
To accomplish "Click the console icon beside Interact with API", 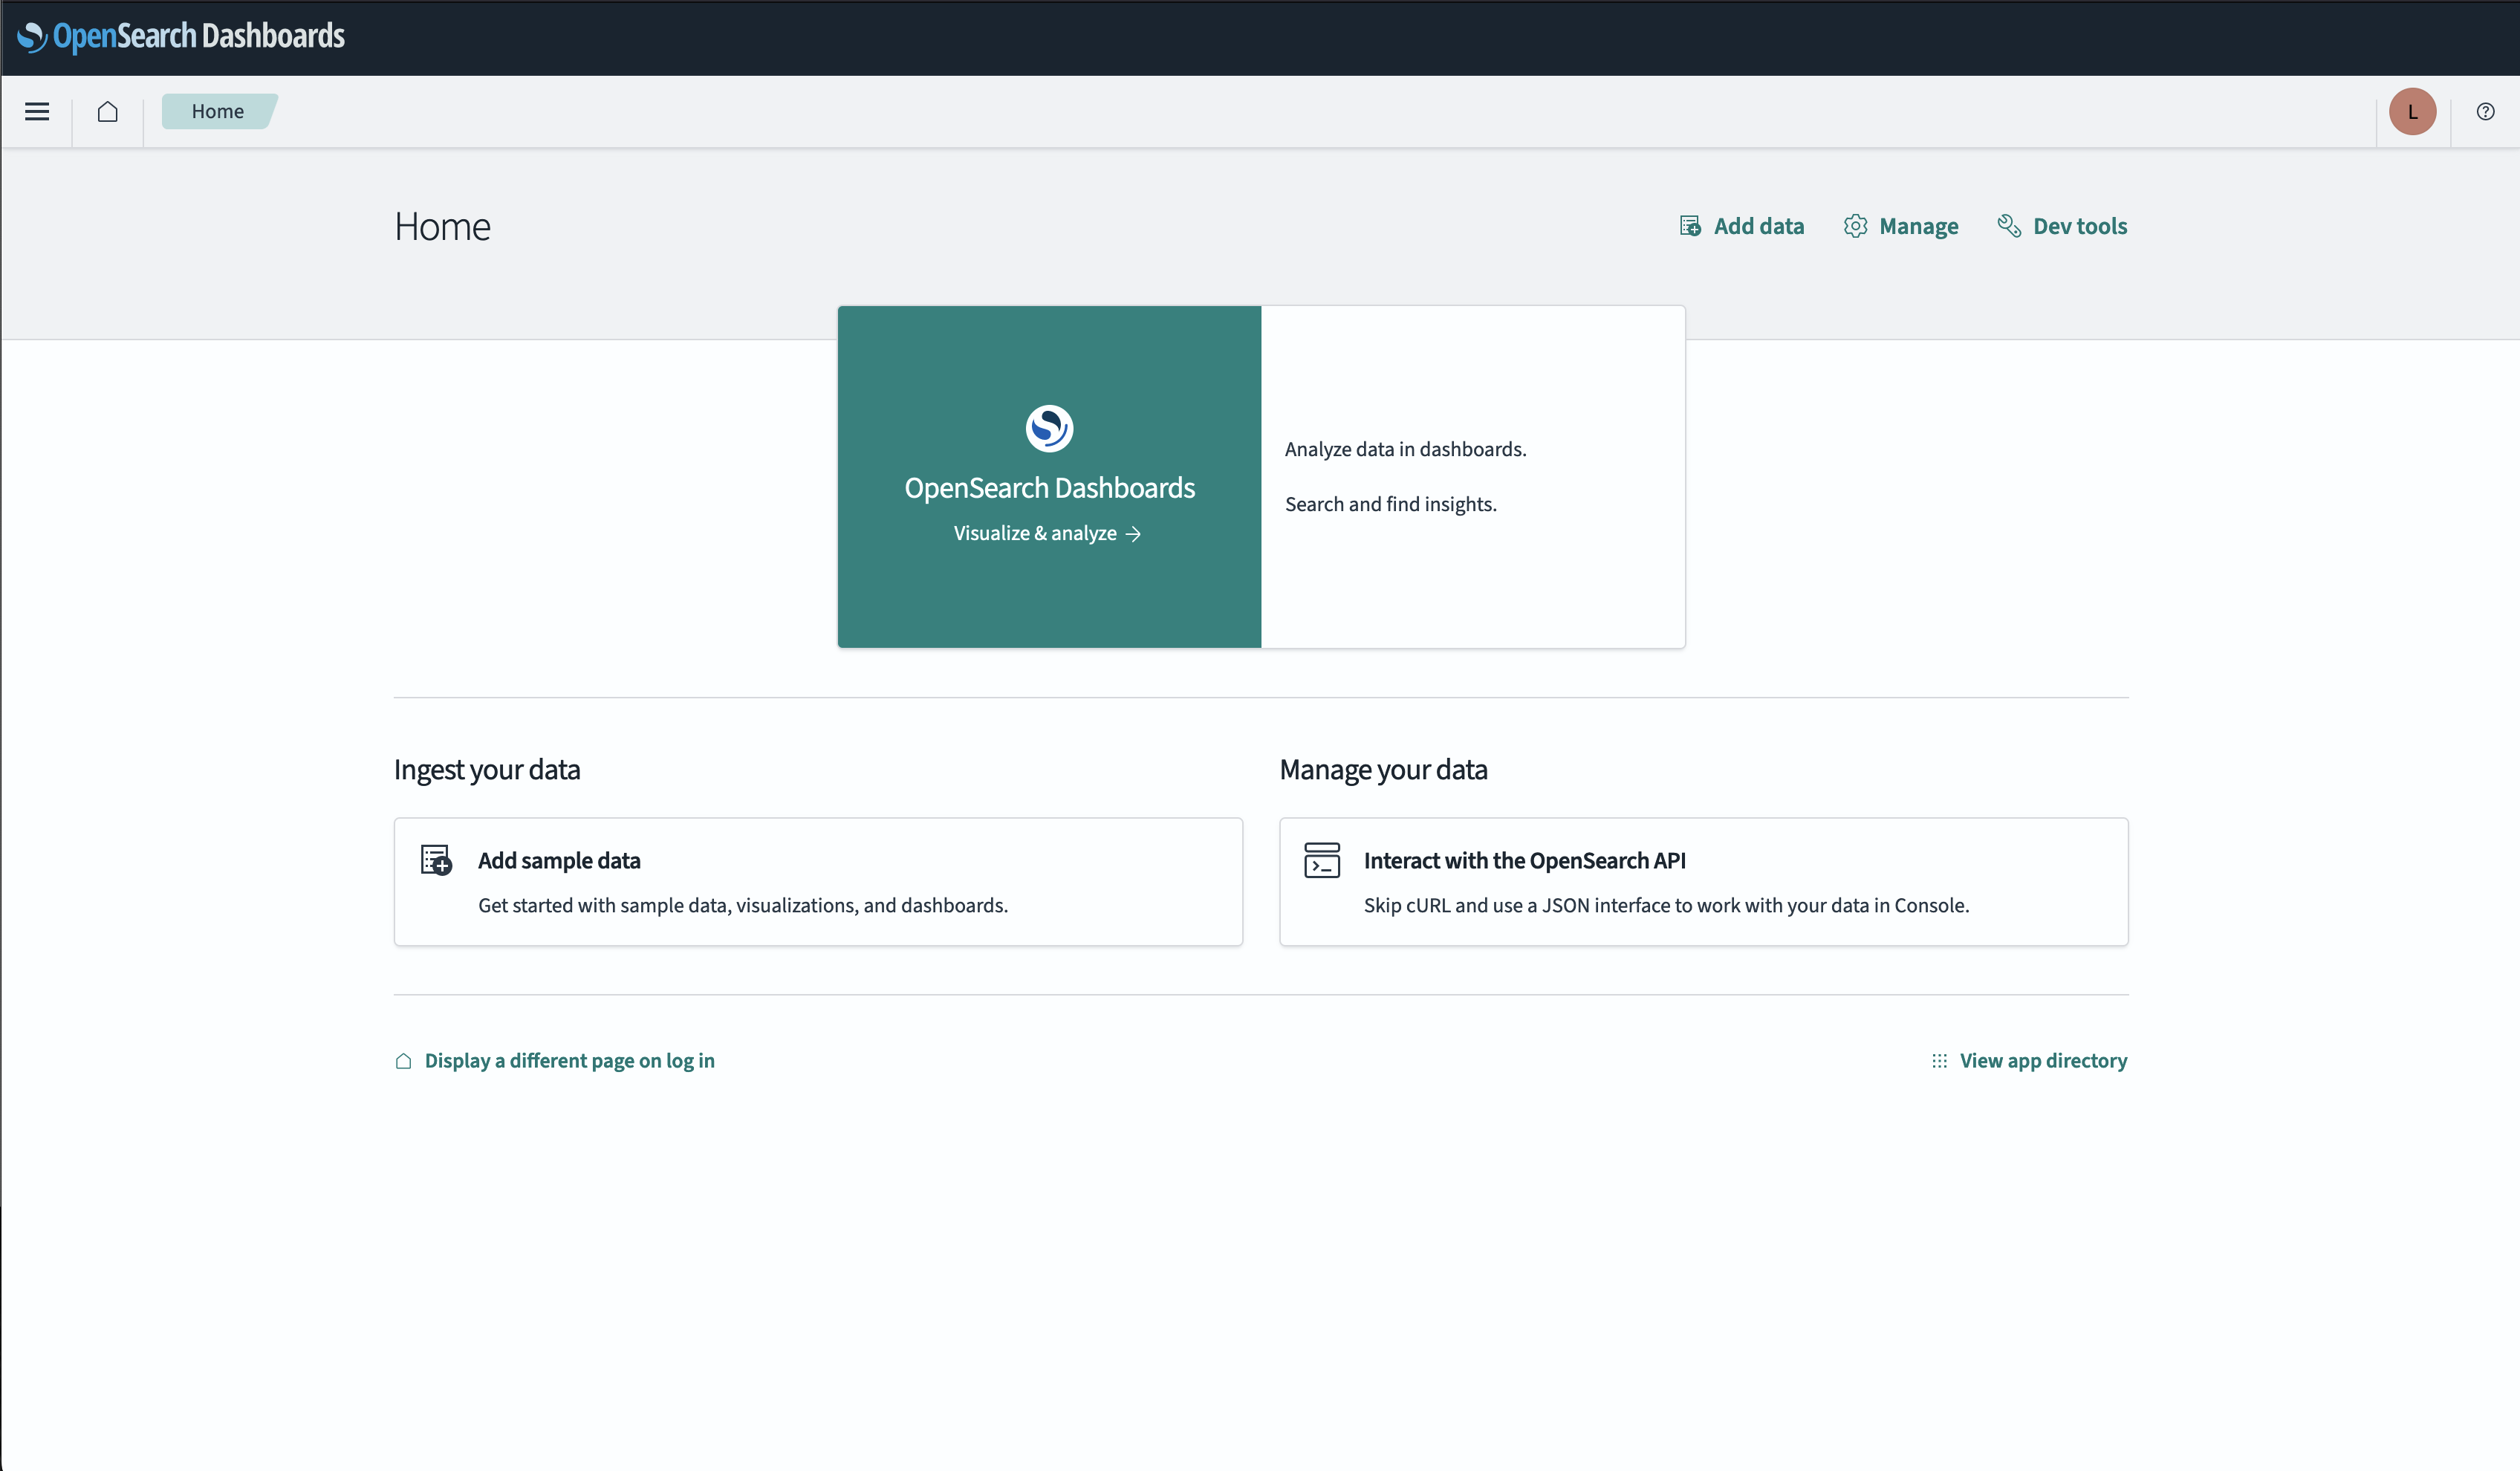I will click(1322, 860).
